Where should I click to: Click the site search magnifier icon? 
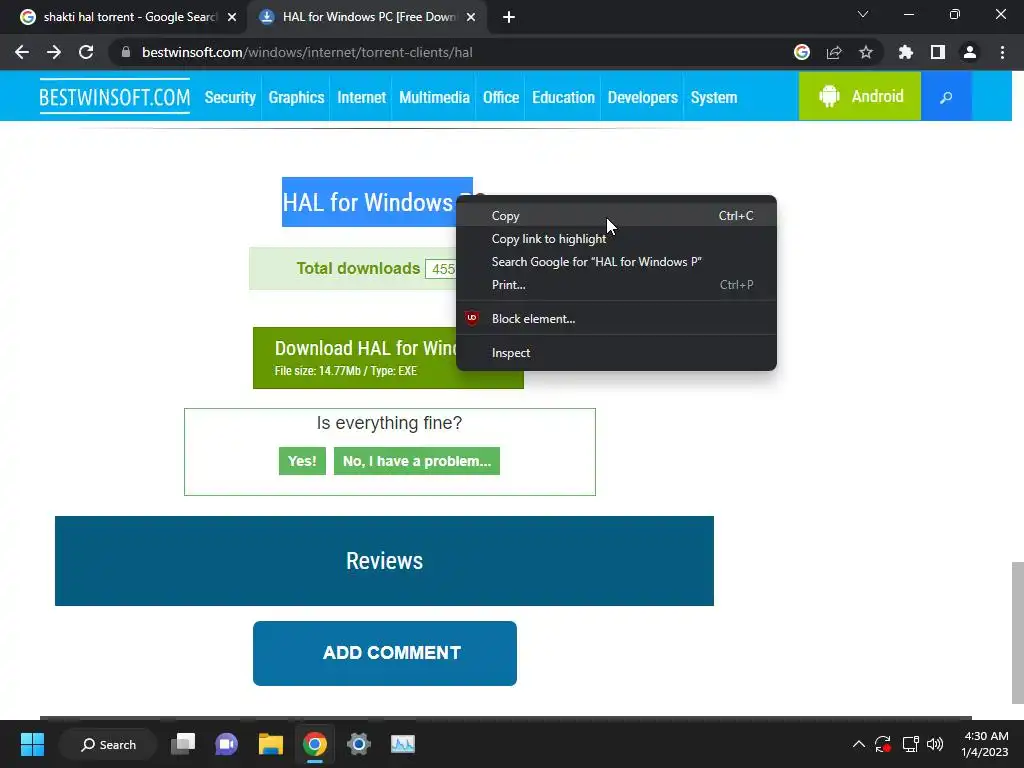click(x=946, y=97)
